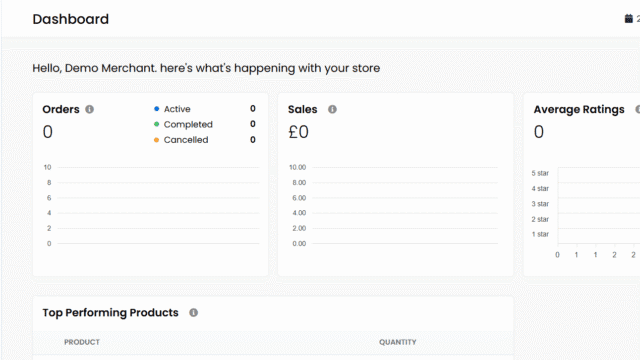
Task: Click the info icon beside Sales
Action: pyautogui.click(x=332, y=109)
